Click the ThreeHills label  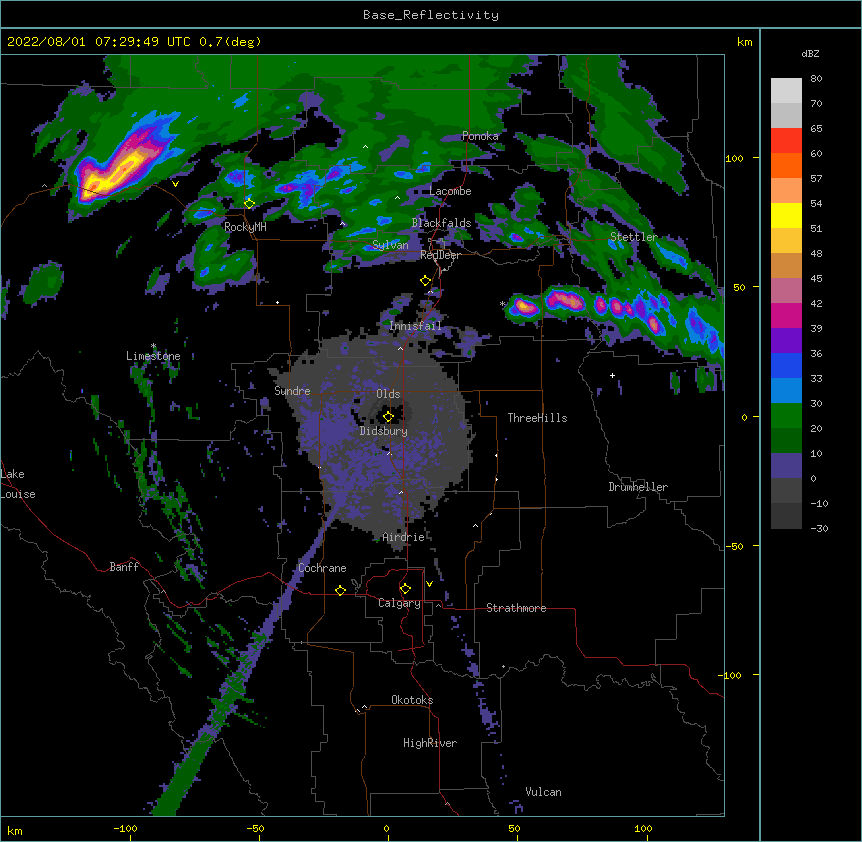[537, 418]
